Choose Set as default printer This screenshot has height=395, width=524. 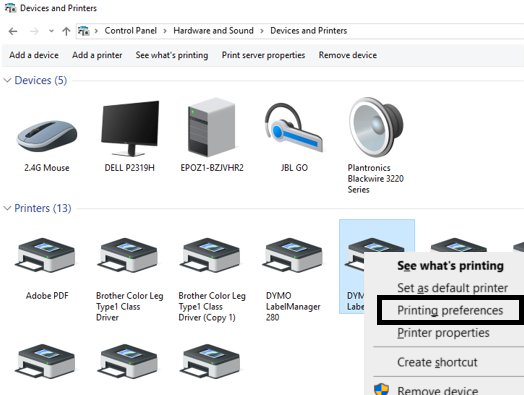pyautogui.click(x=452, y=288)
